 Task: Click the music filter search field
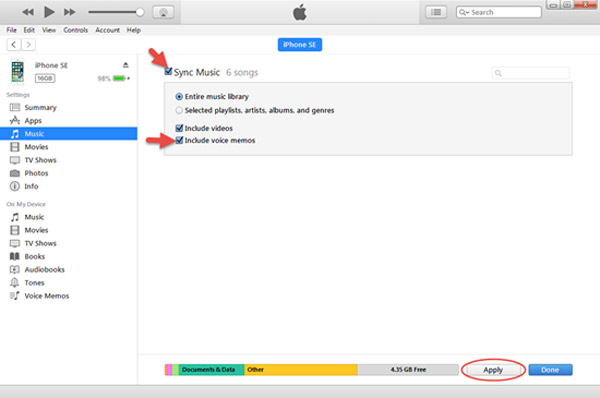point(530,73)
